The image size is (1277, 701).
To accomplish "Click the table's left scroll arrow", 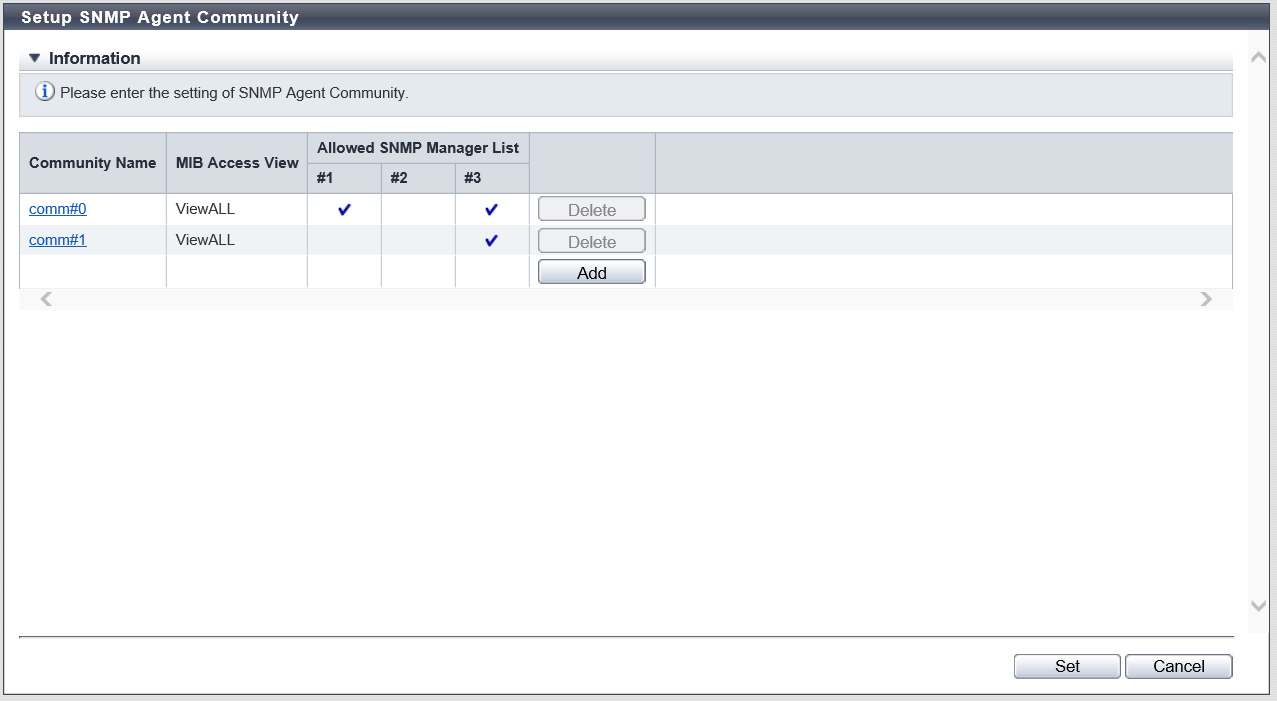I will (x=46, y=299).
